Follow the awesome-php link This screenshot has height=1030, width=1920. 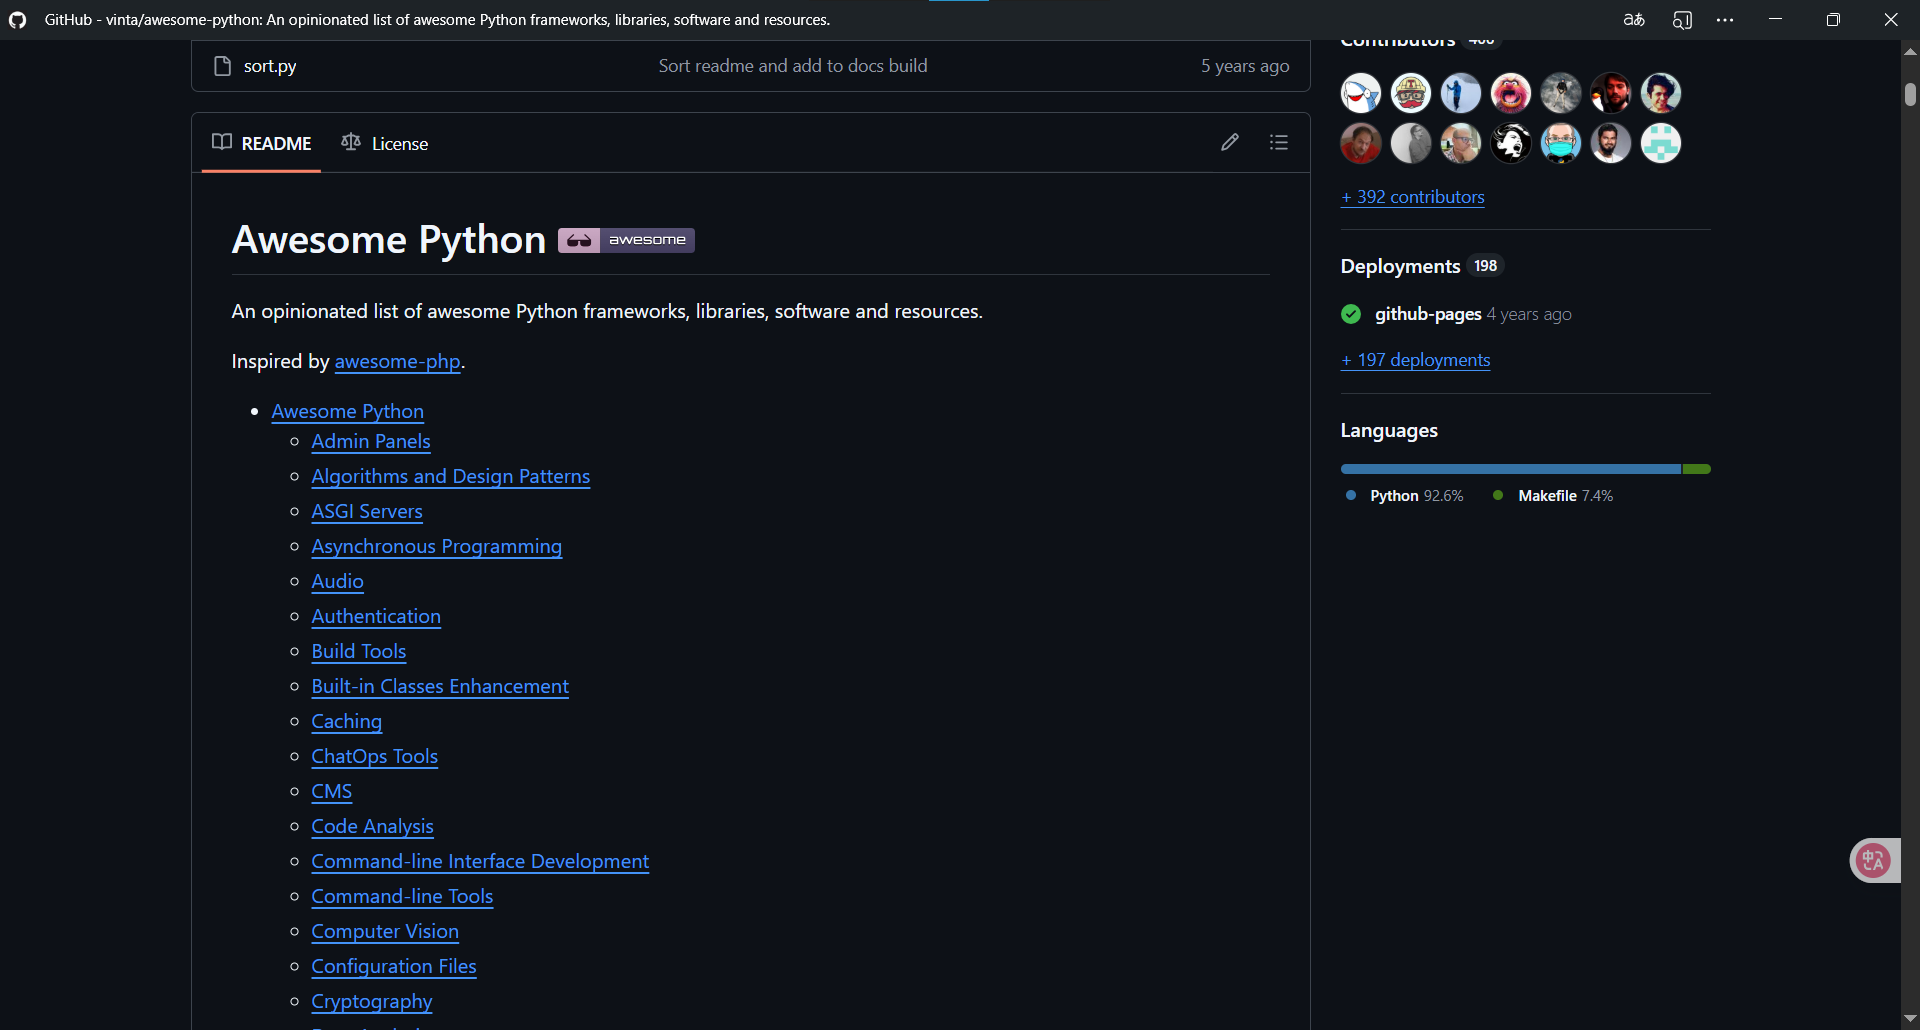(398, 361)
